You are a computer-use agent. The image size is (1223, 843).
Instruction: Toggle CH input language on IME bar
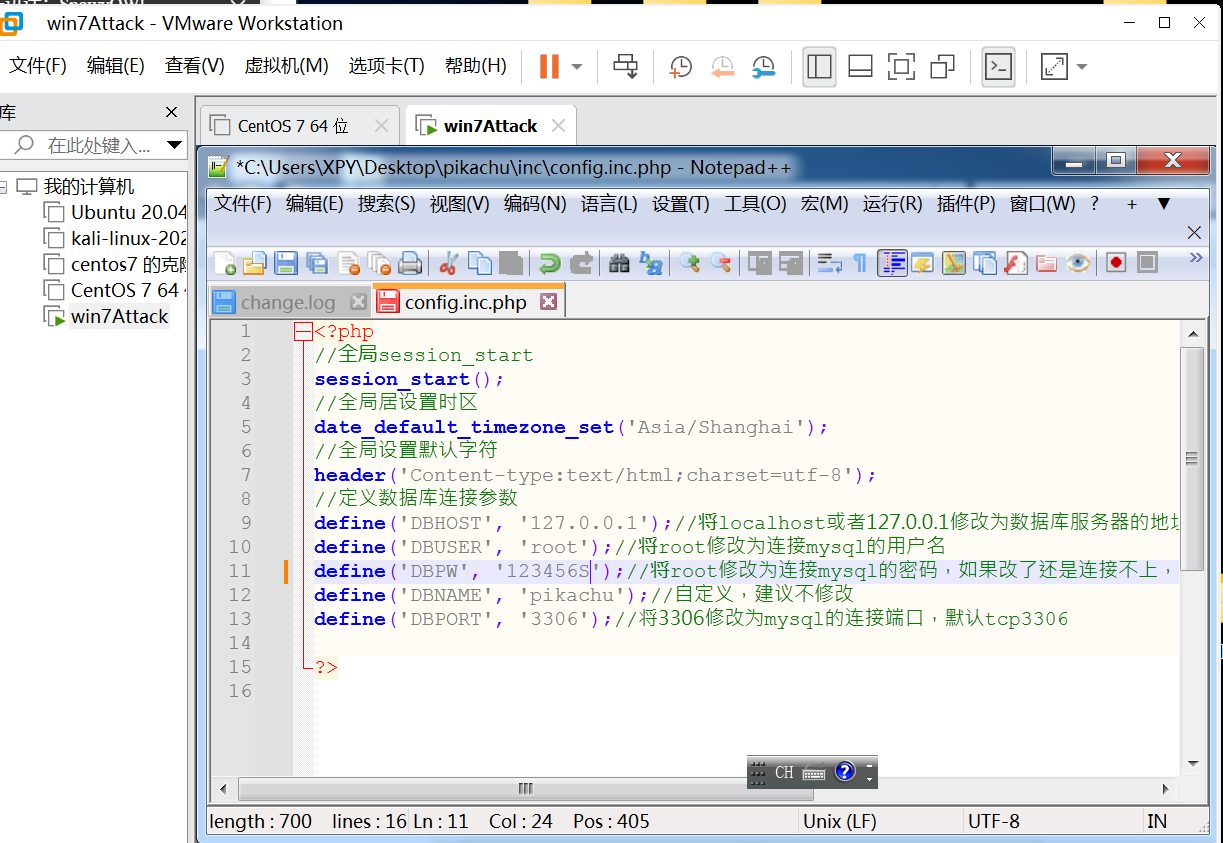pos(784,772)
